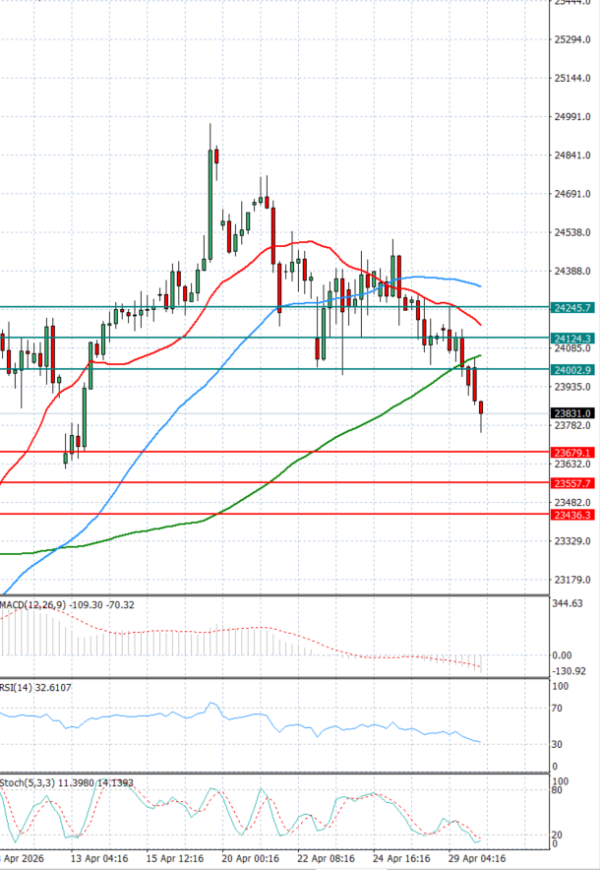Click the RSI(14) indicator label
Image resolution: width=600 pixels, height=870 pixels.
16,688
